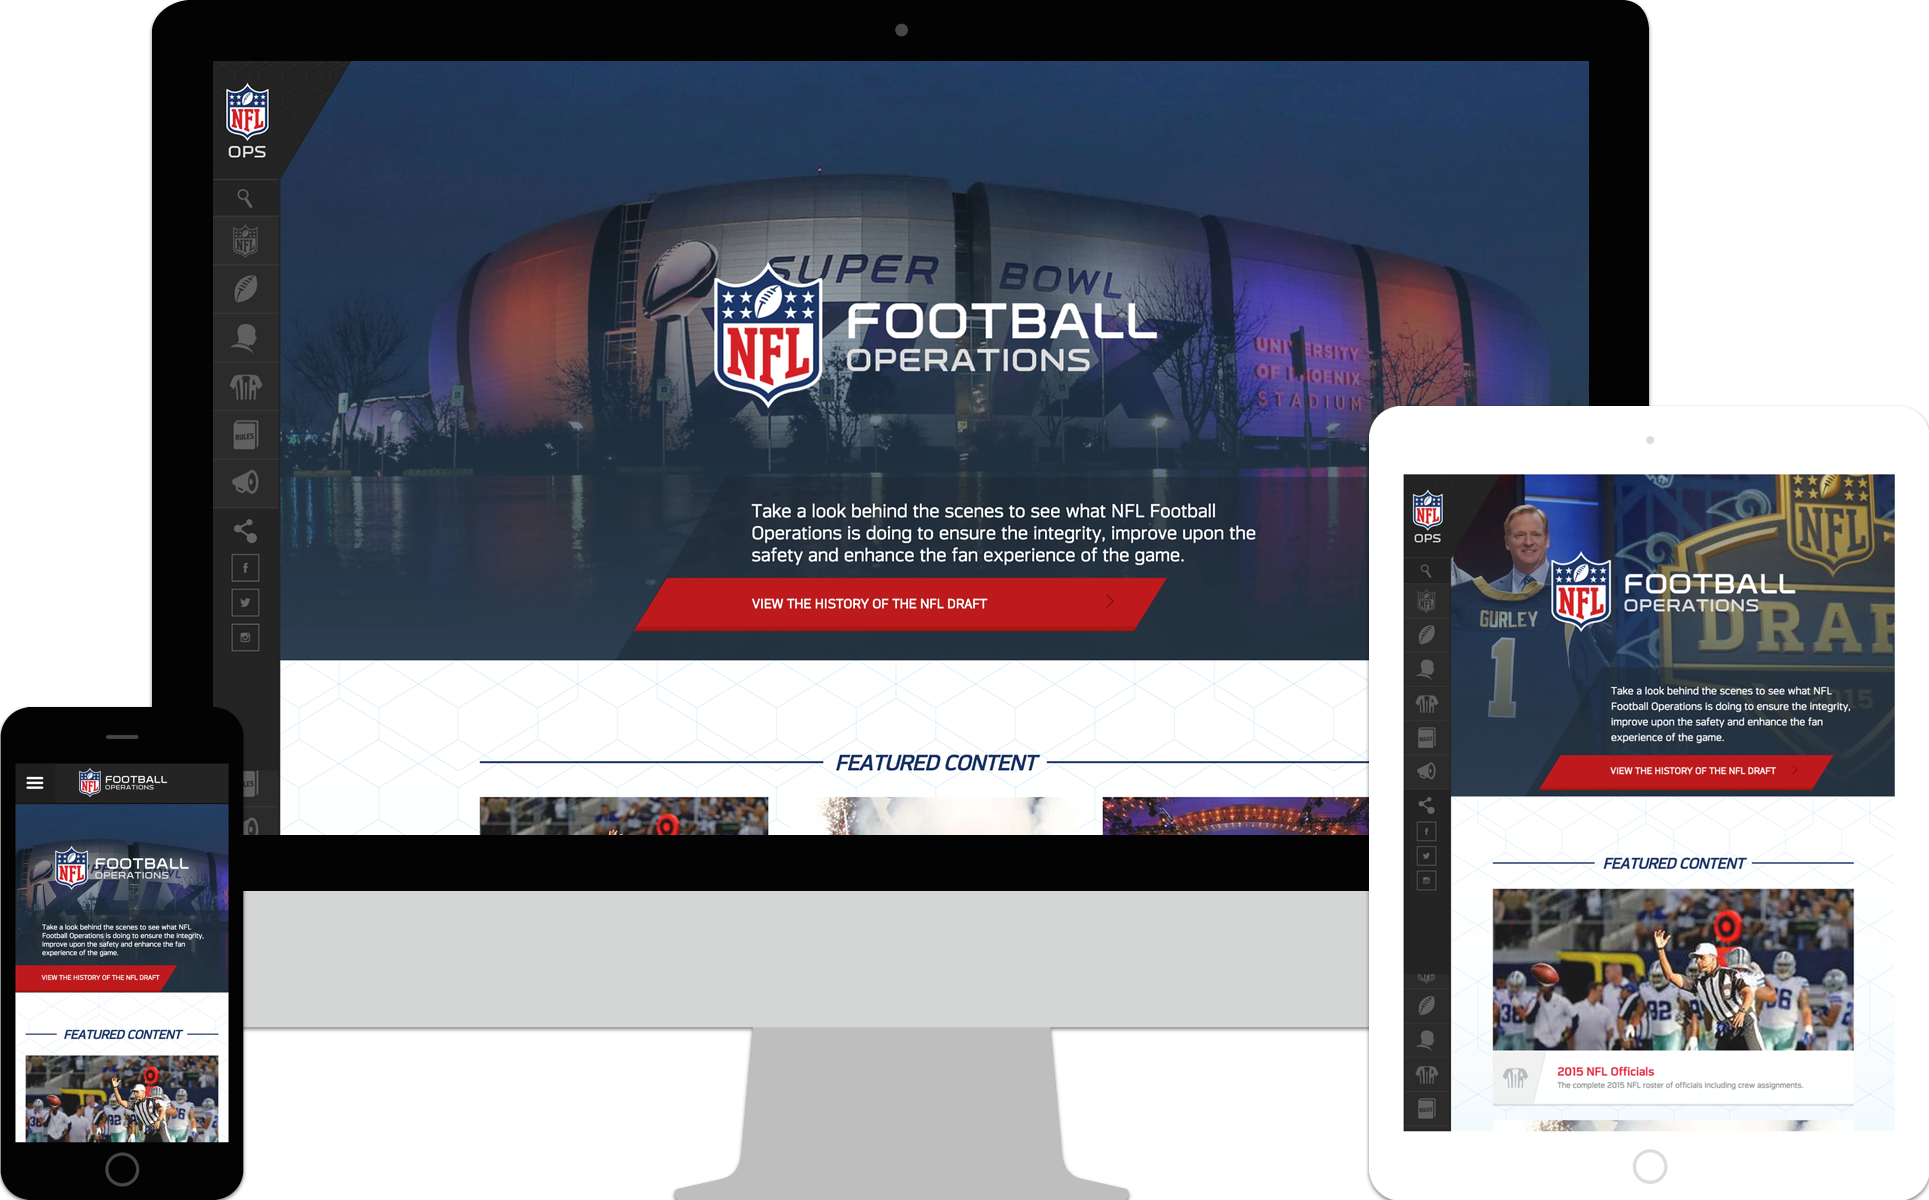Click the NFL OPS logo on desktop screen
Image resolution: width=1929 pixels, height=1200 pixels.
[247, 122]
